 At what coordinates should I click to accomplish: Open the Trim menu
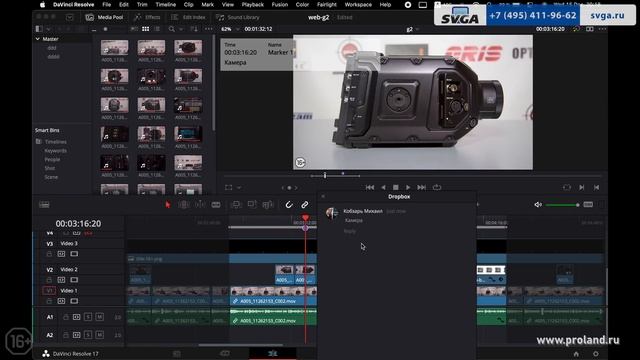pos(142,4)
